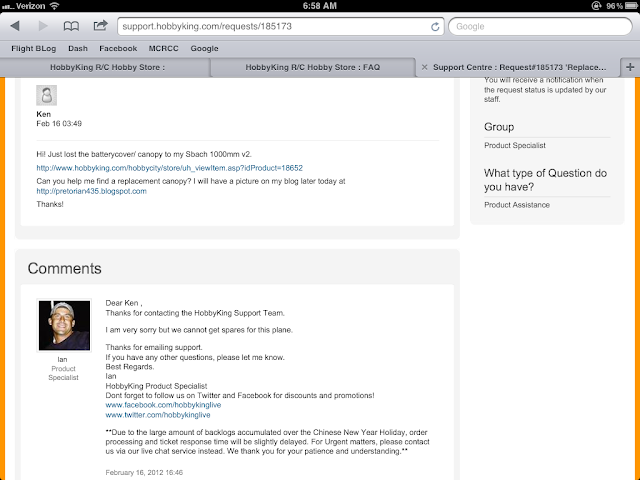Reload page with the refresh icon
The image size is (640, 480).
pos(435,27)
